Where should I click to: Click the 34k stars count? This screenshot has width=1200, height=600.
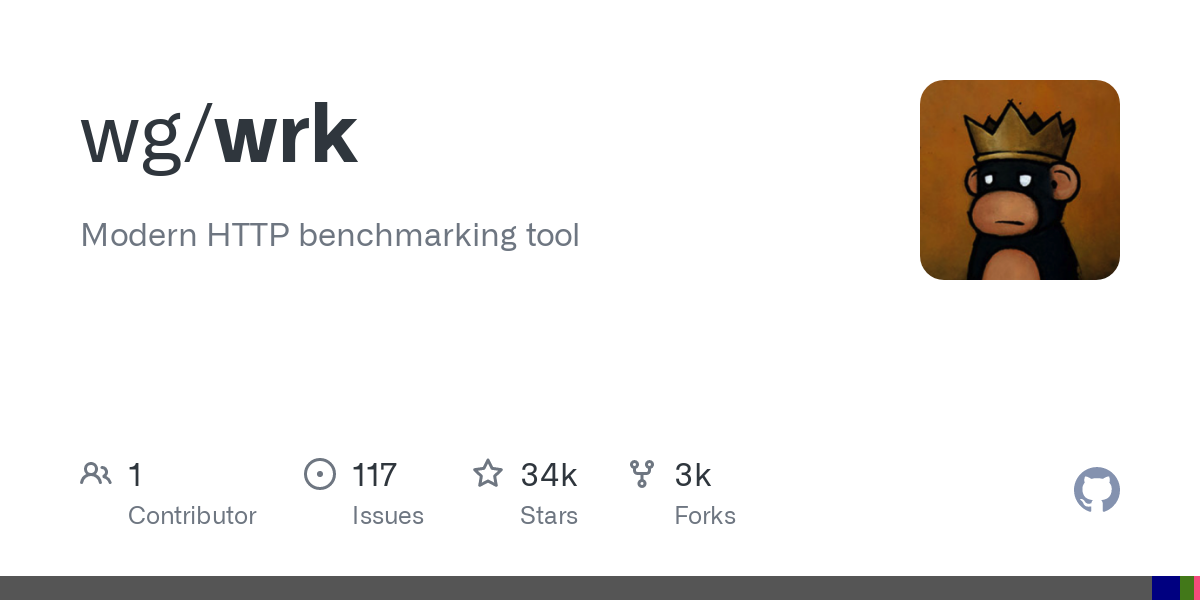coord(549,474)
